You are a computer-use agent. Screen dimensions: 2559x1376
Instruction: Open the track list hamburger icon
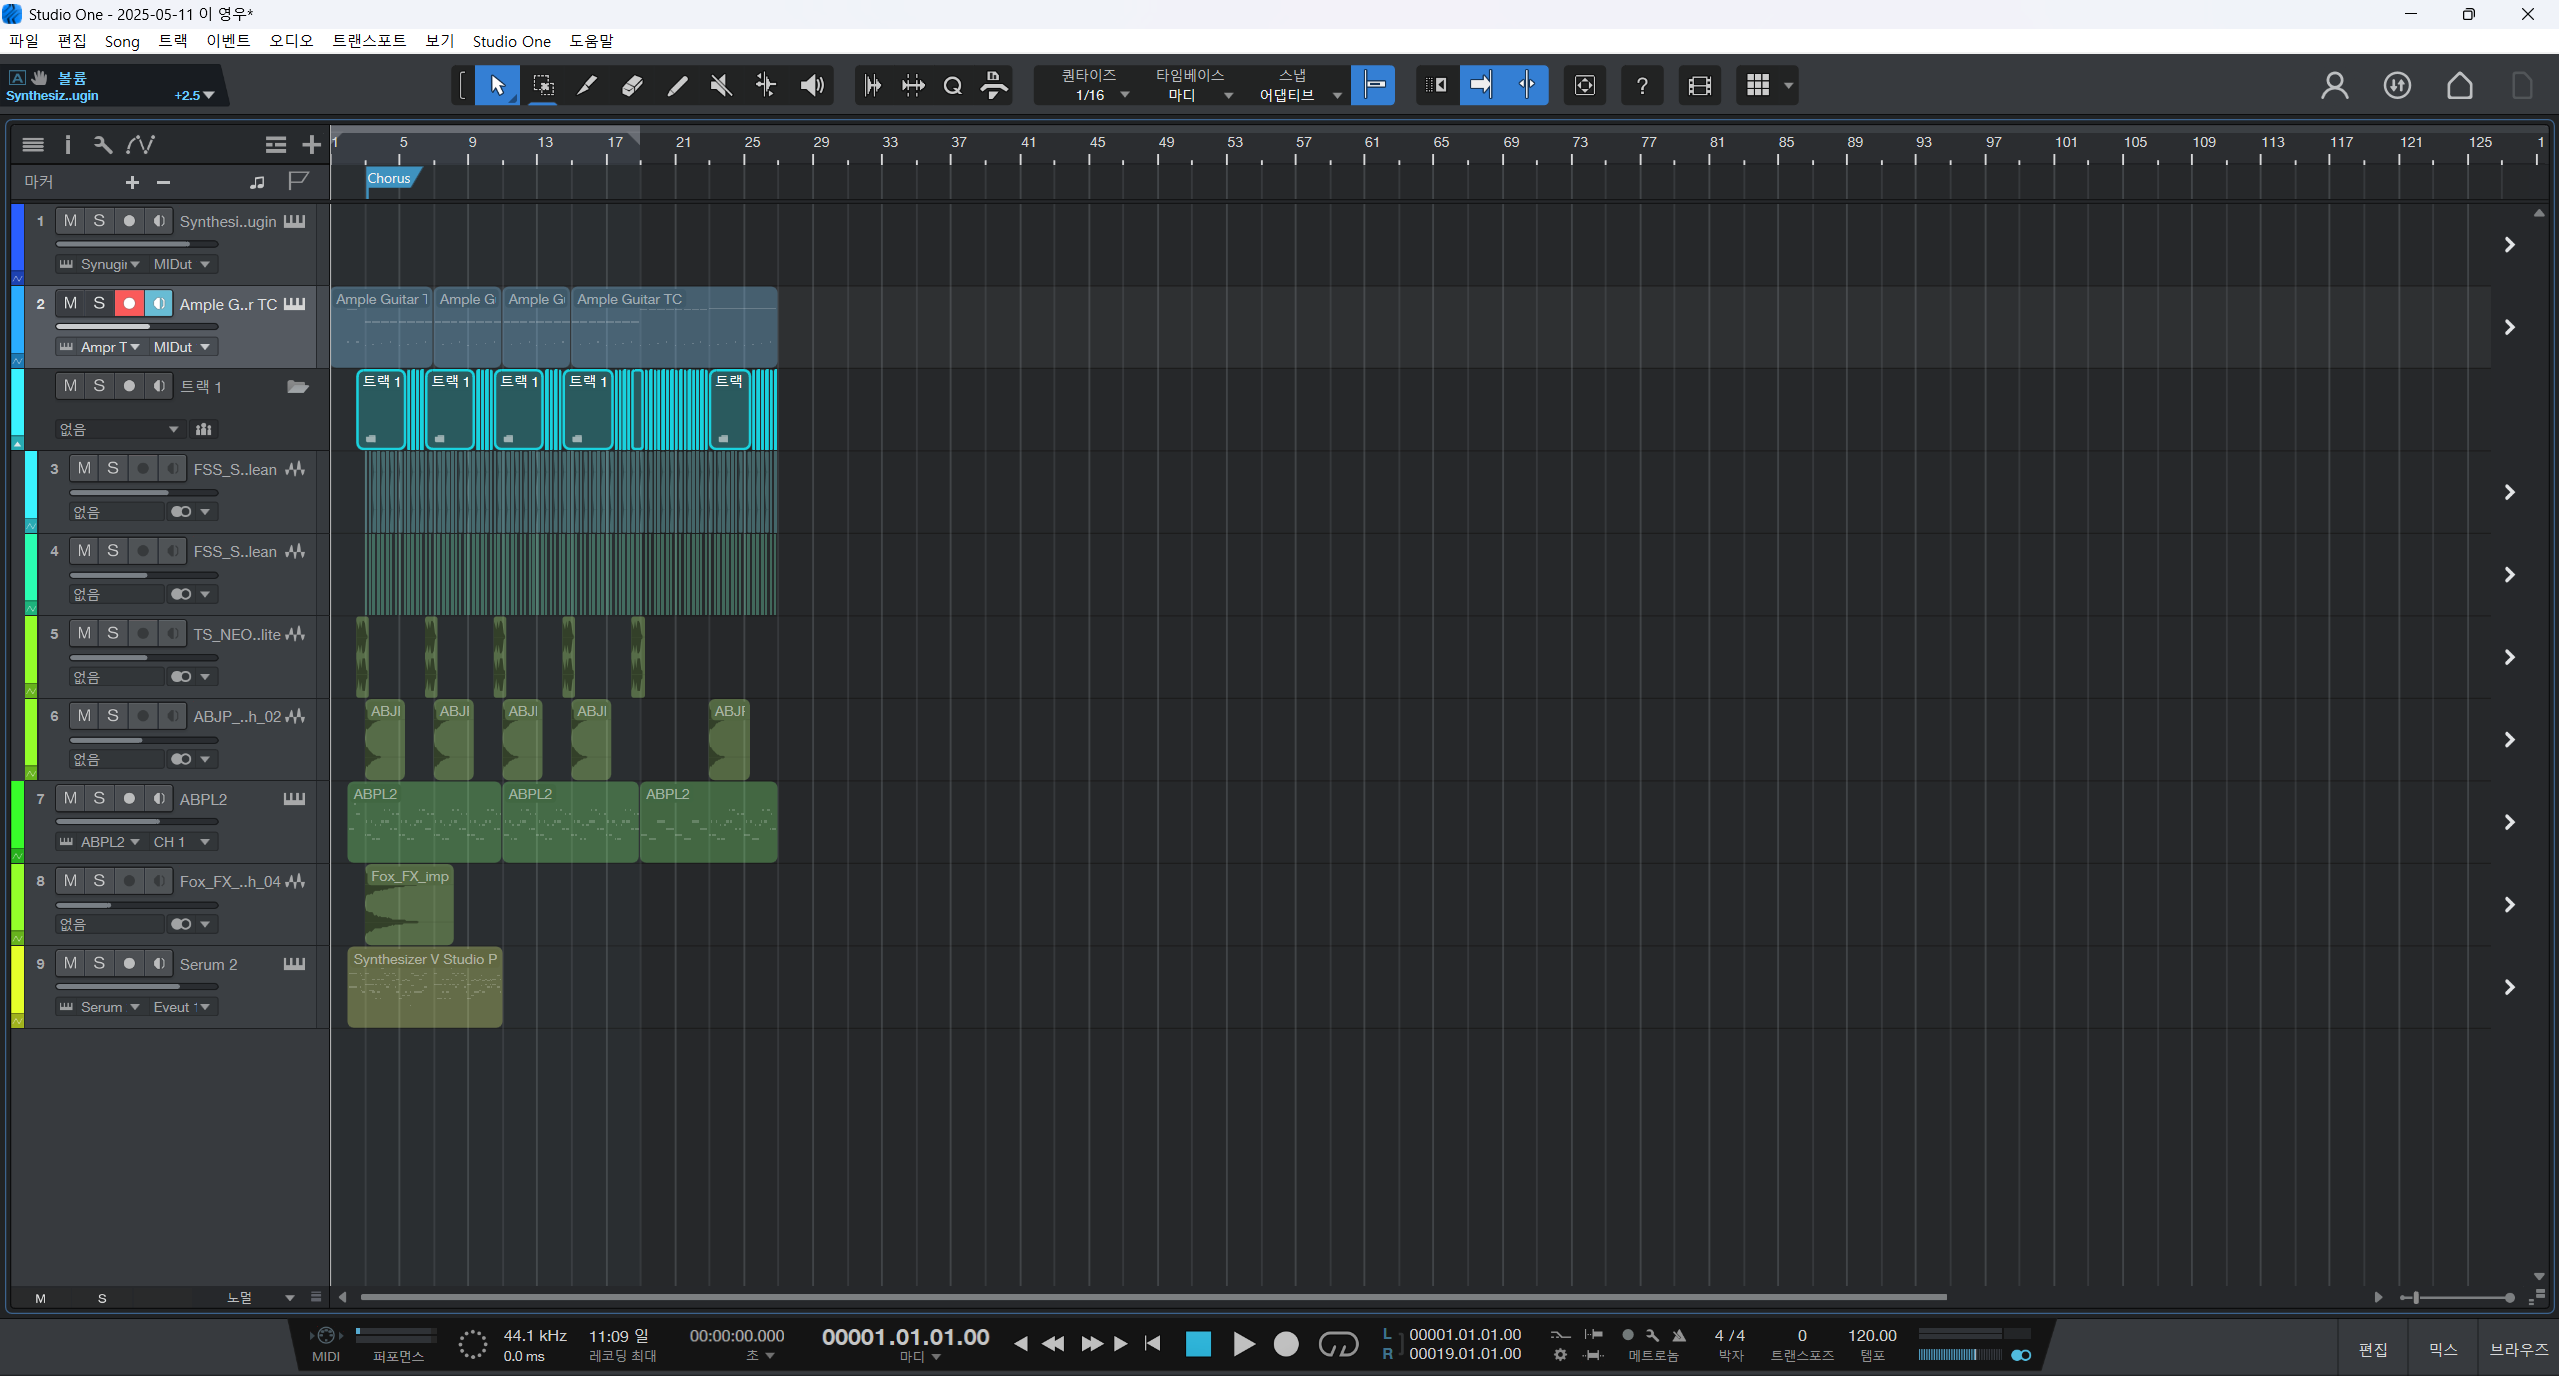click(x=33, y=145)
